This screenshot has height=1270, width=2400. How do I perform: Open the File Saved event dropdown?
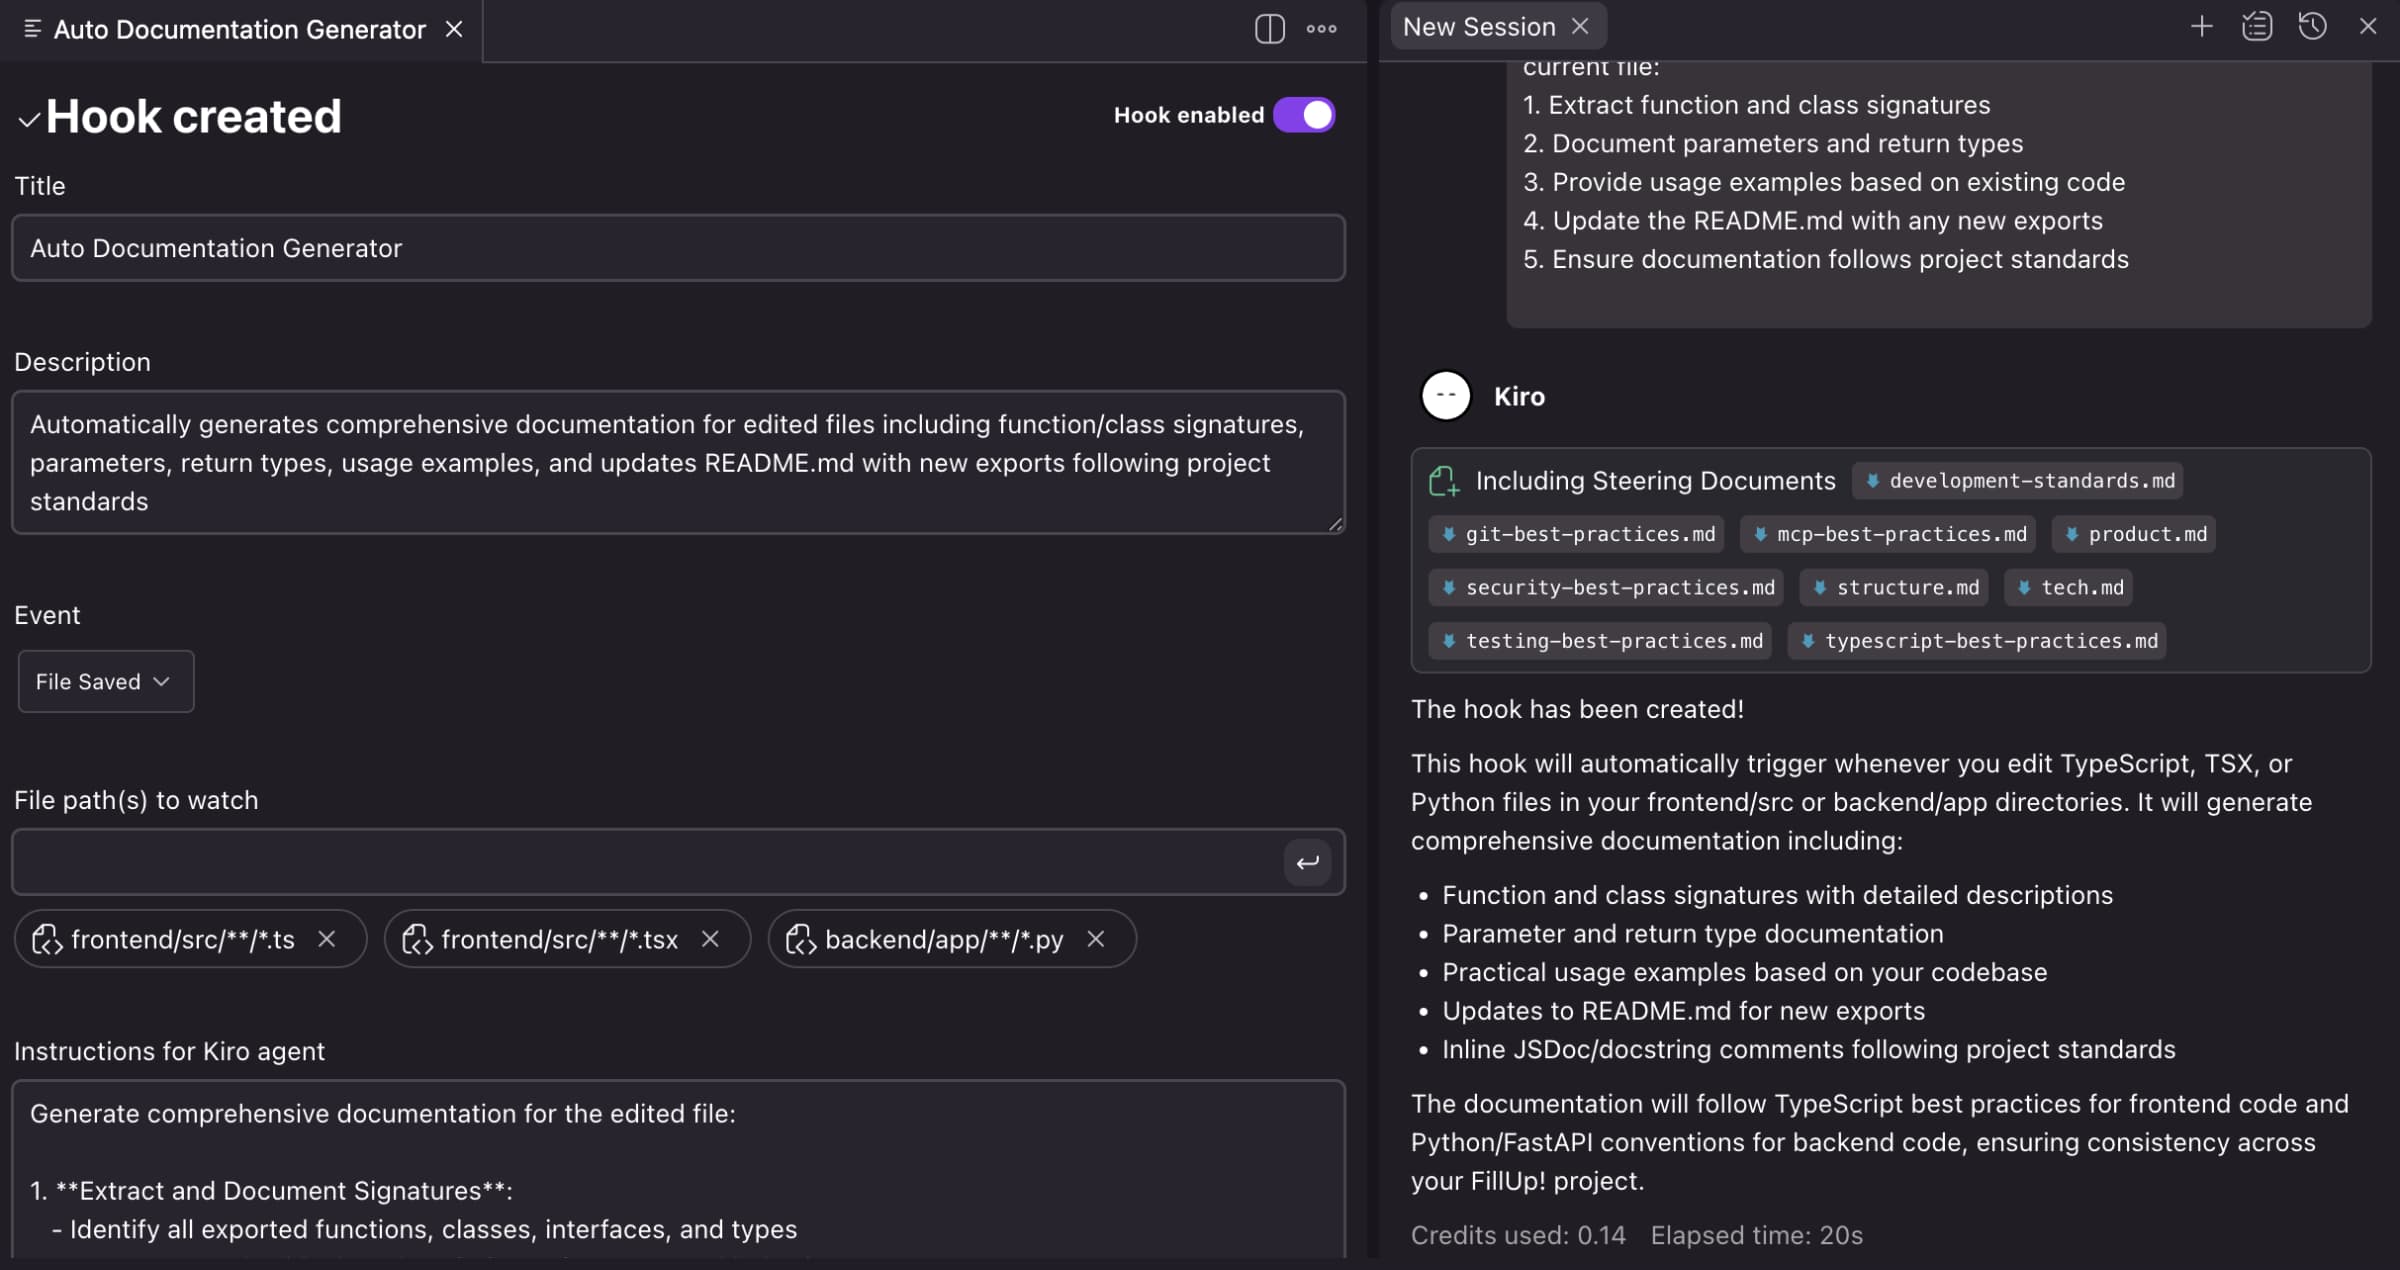click(x=104, y=681)
